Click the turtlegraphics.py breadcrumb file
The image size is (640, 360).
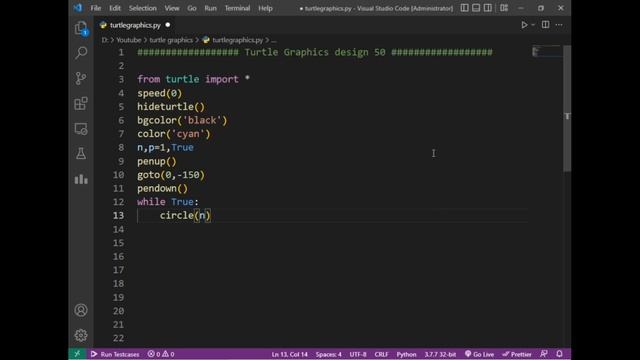233,40
